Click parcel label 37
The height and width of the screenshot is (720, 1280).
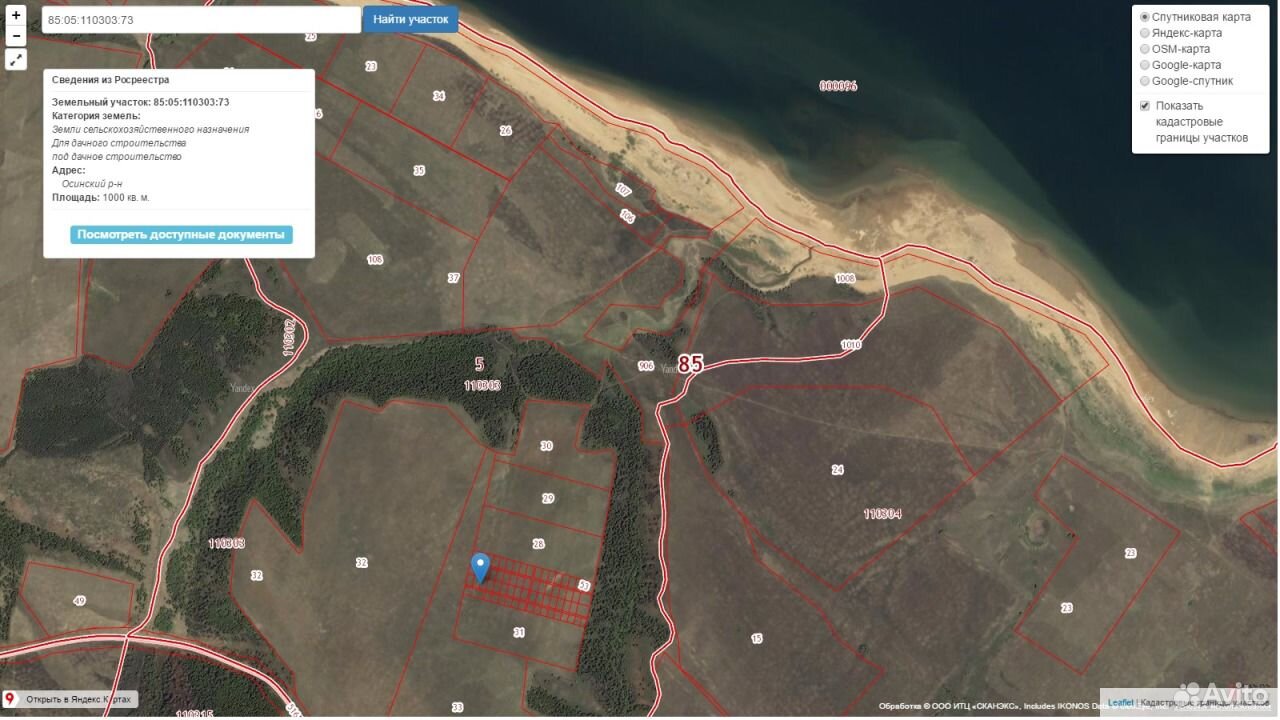pos(454,277)
